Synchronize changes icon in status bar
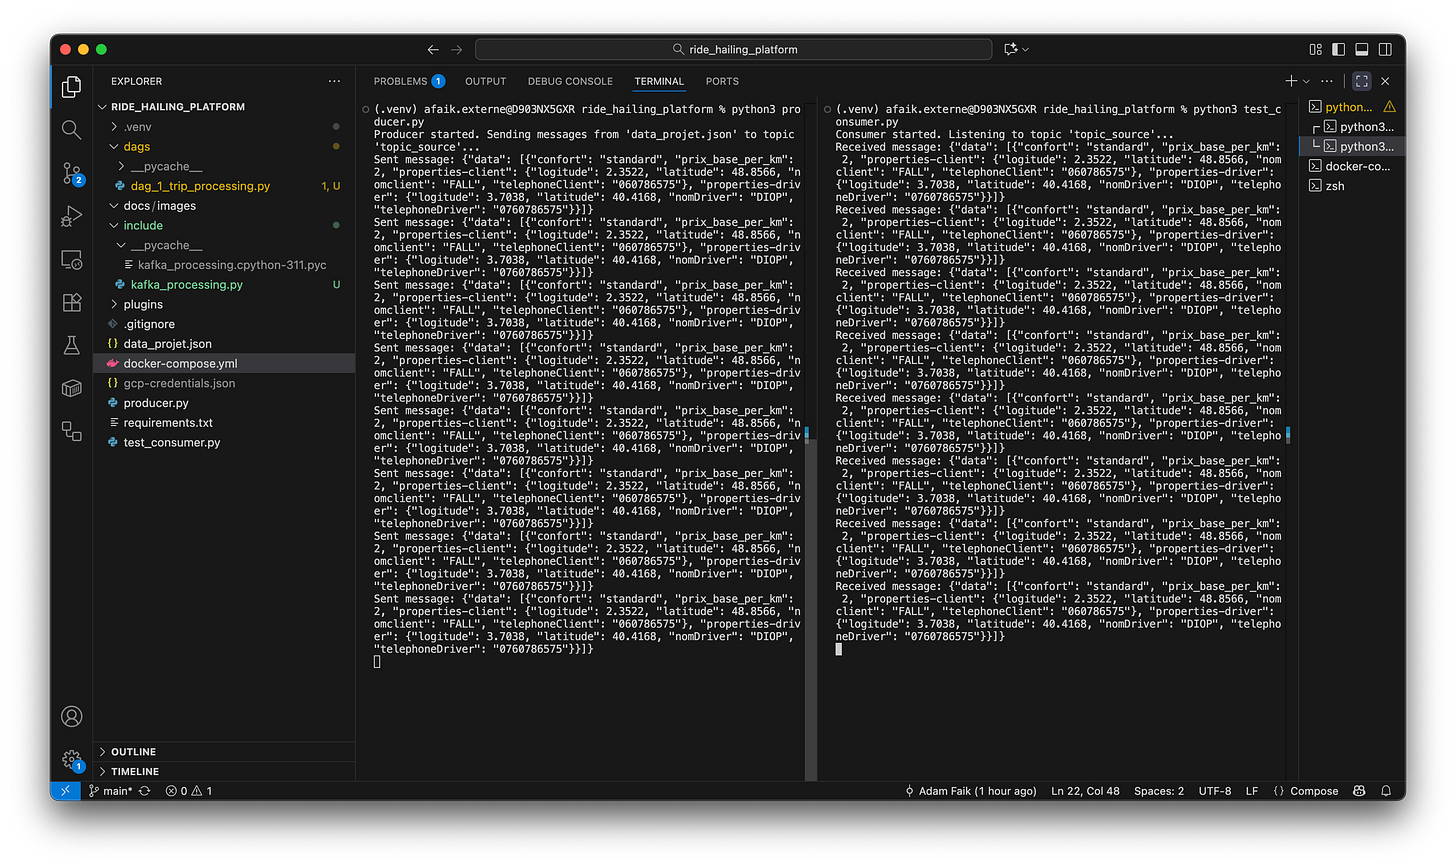This screenshot has width=1456, height=867. 144,790
